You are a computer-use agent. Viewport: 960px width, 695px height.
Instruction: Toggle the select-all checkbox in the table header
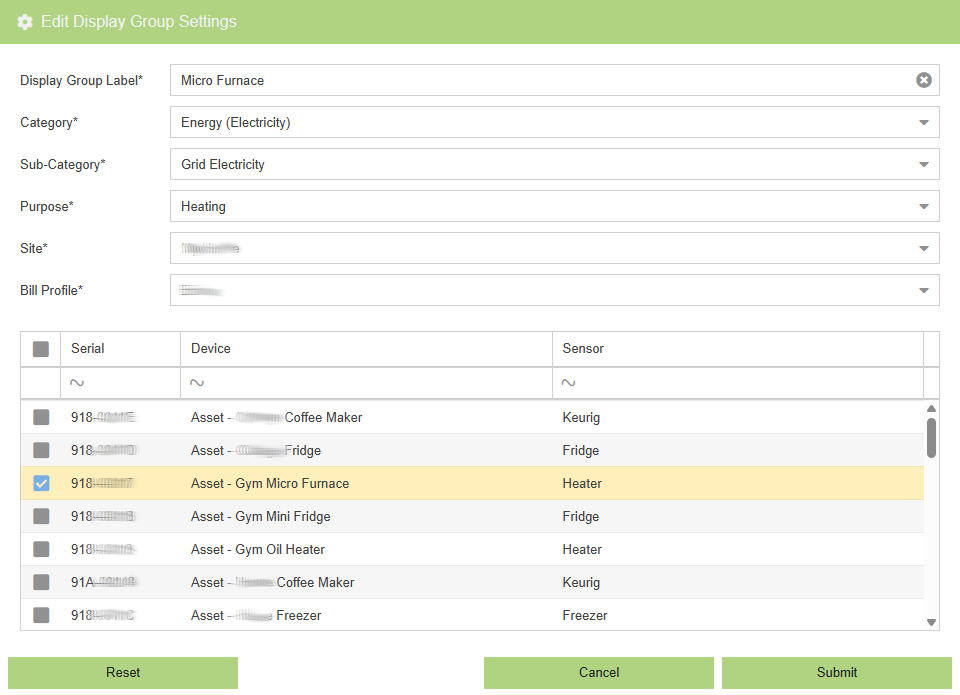[41, 348]
